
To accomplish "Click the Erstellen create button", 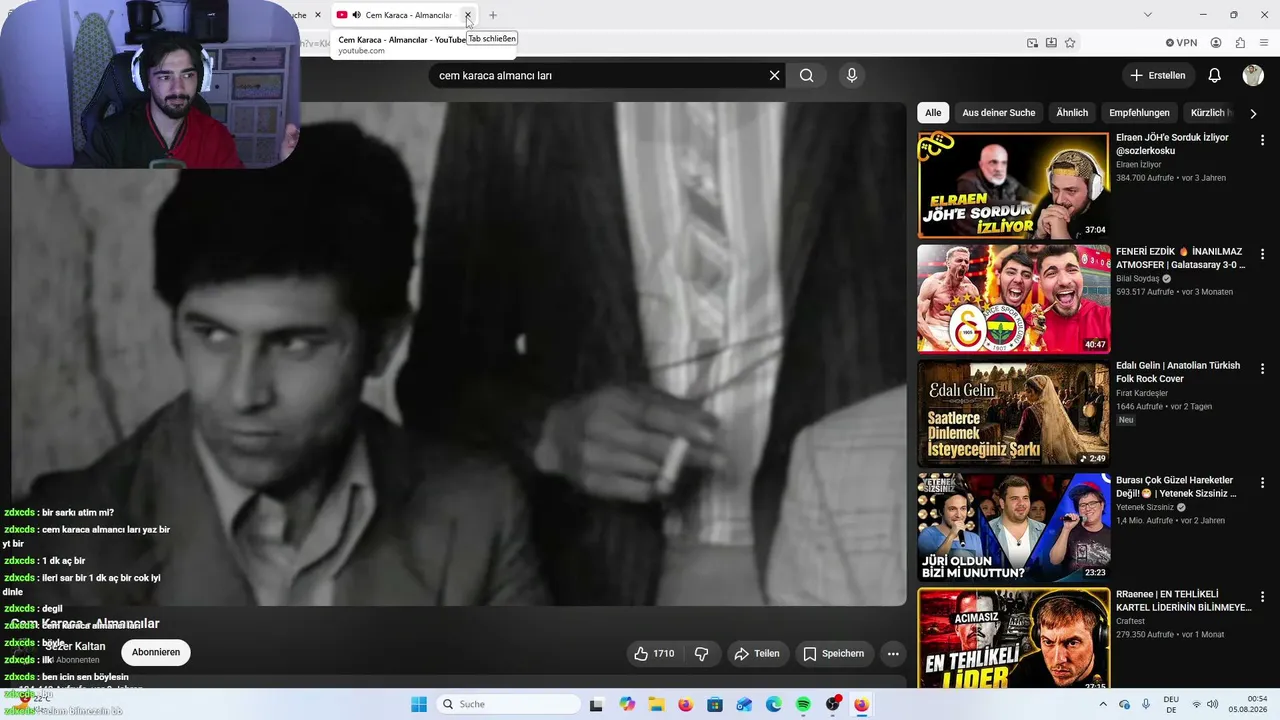I will 1158,75.
